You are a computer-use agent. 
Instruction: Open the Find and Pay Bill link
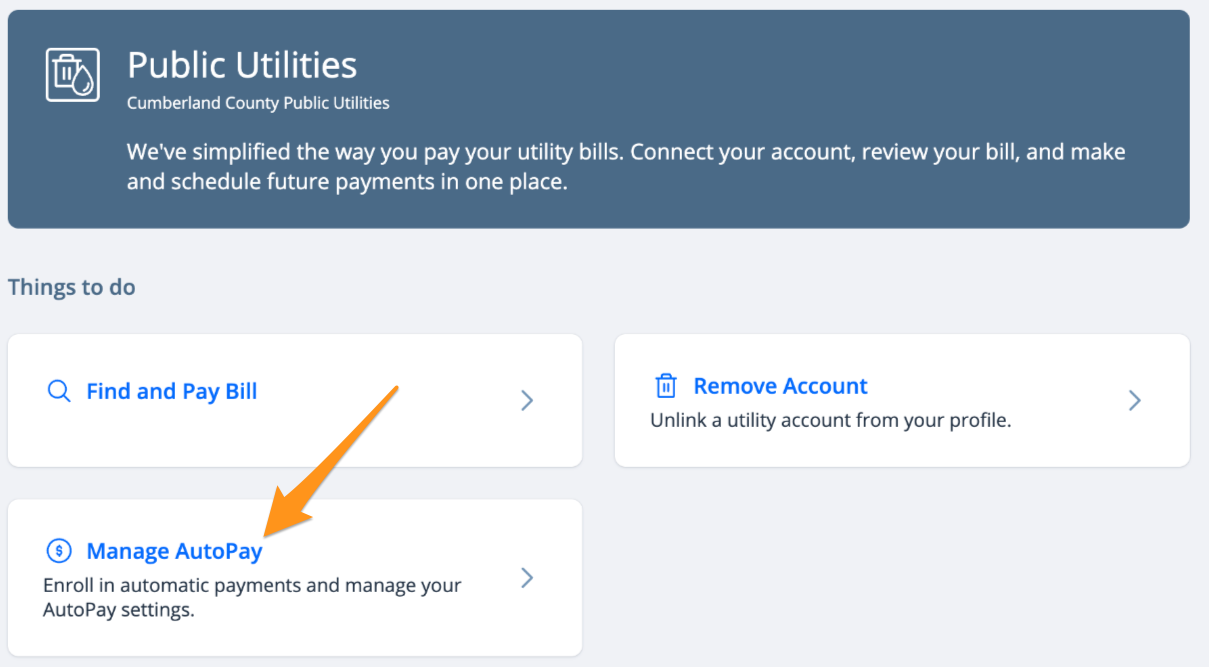[x=172, y=391]
